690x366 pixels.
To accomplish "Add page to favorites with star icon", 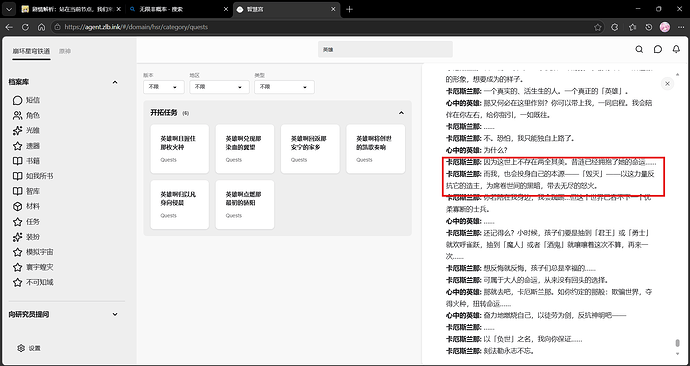I will point(598,27).
